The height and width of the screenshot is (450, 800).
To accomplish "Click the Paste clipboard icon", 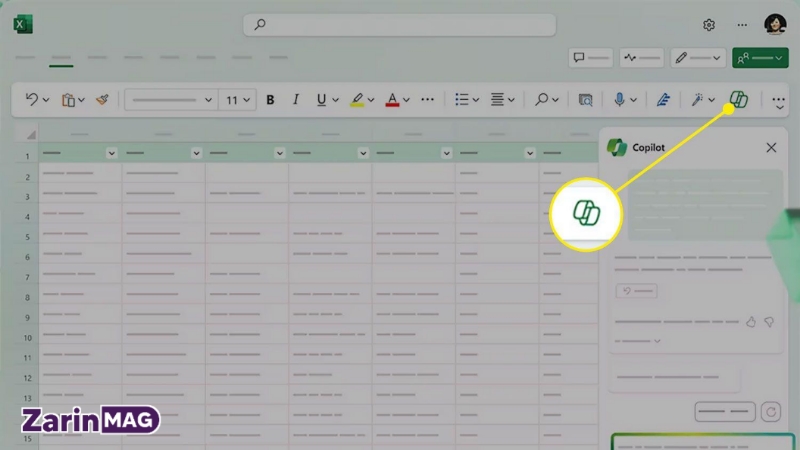I will click(x=68, y=100).
